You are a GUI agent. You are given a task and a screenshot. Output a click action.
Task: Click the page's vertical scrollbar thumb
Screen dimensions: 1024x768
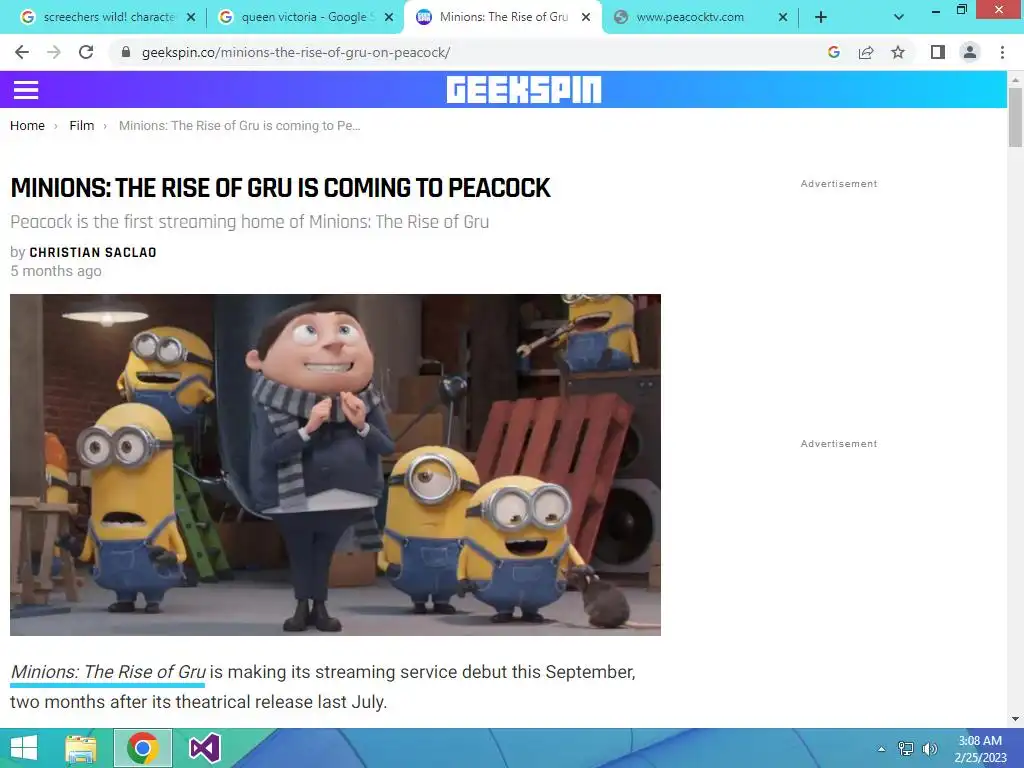1015,118
